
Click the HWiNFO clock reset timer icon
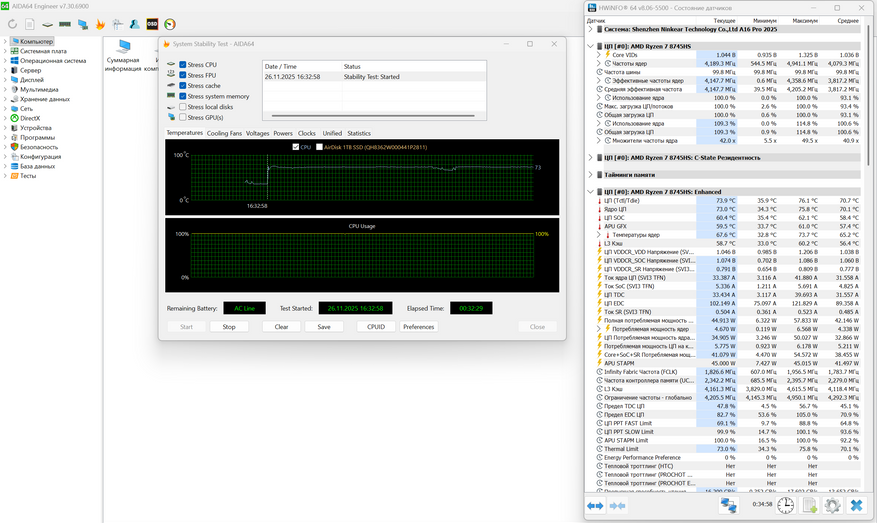[x=786, y=506]
